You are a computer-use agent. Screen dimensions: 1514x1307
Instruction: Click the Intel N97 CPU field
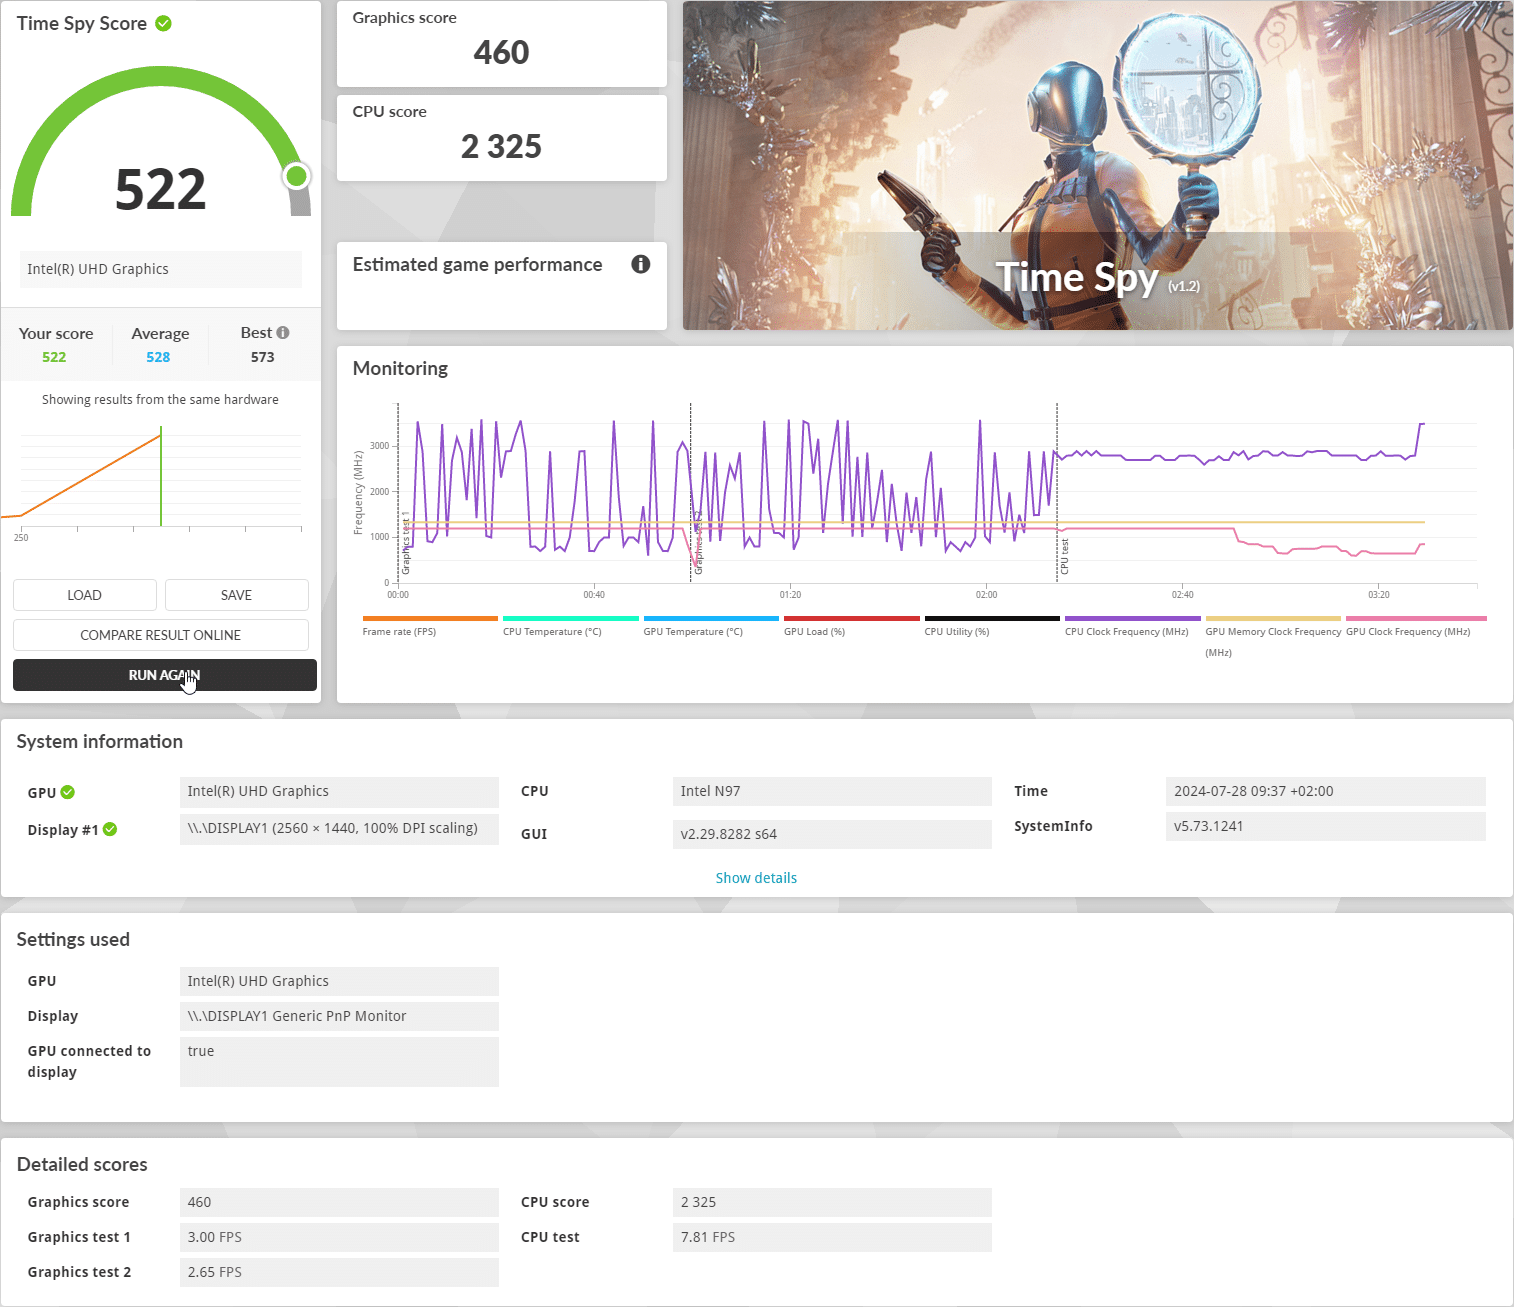point(831,791)
